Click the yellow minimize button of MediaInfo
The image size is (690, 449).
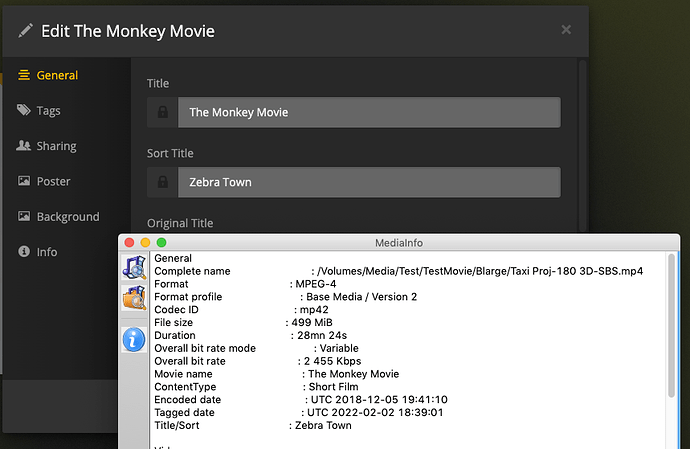145,243
